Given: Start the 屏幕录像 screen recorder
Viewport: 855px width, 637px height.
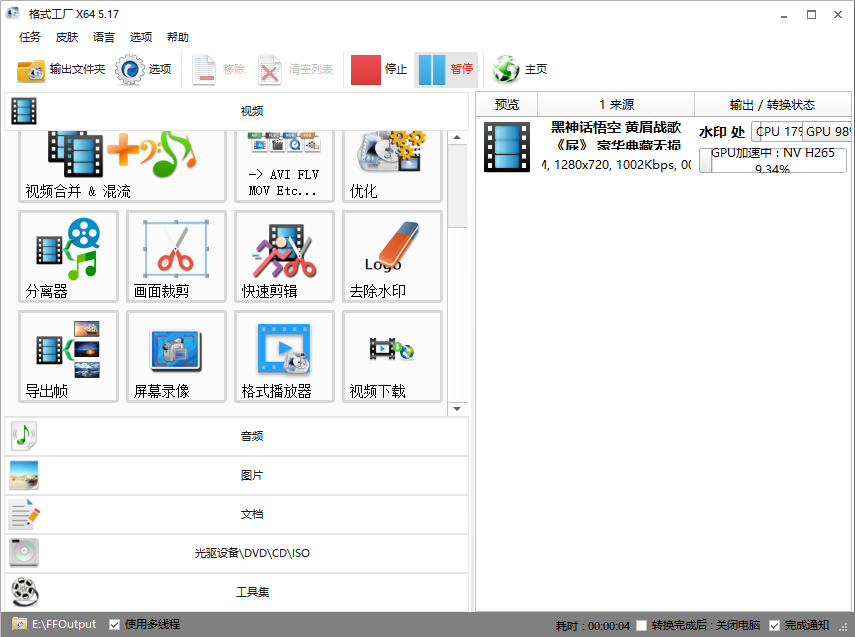Looking at the screenshot, I should (x=176, y=356).
